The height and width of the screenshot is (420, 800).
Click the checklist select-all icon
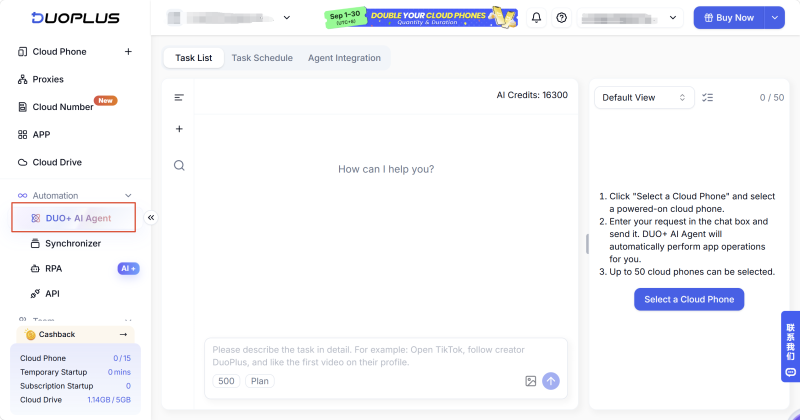click(x=708, y=97)
